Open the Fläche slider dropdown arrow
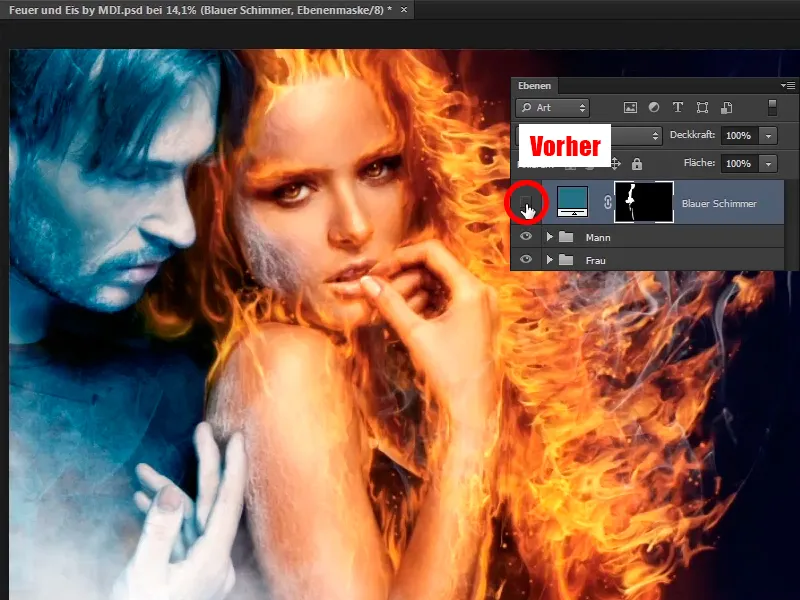 click(768, 164)
